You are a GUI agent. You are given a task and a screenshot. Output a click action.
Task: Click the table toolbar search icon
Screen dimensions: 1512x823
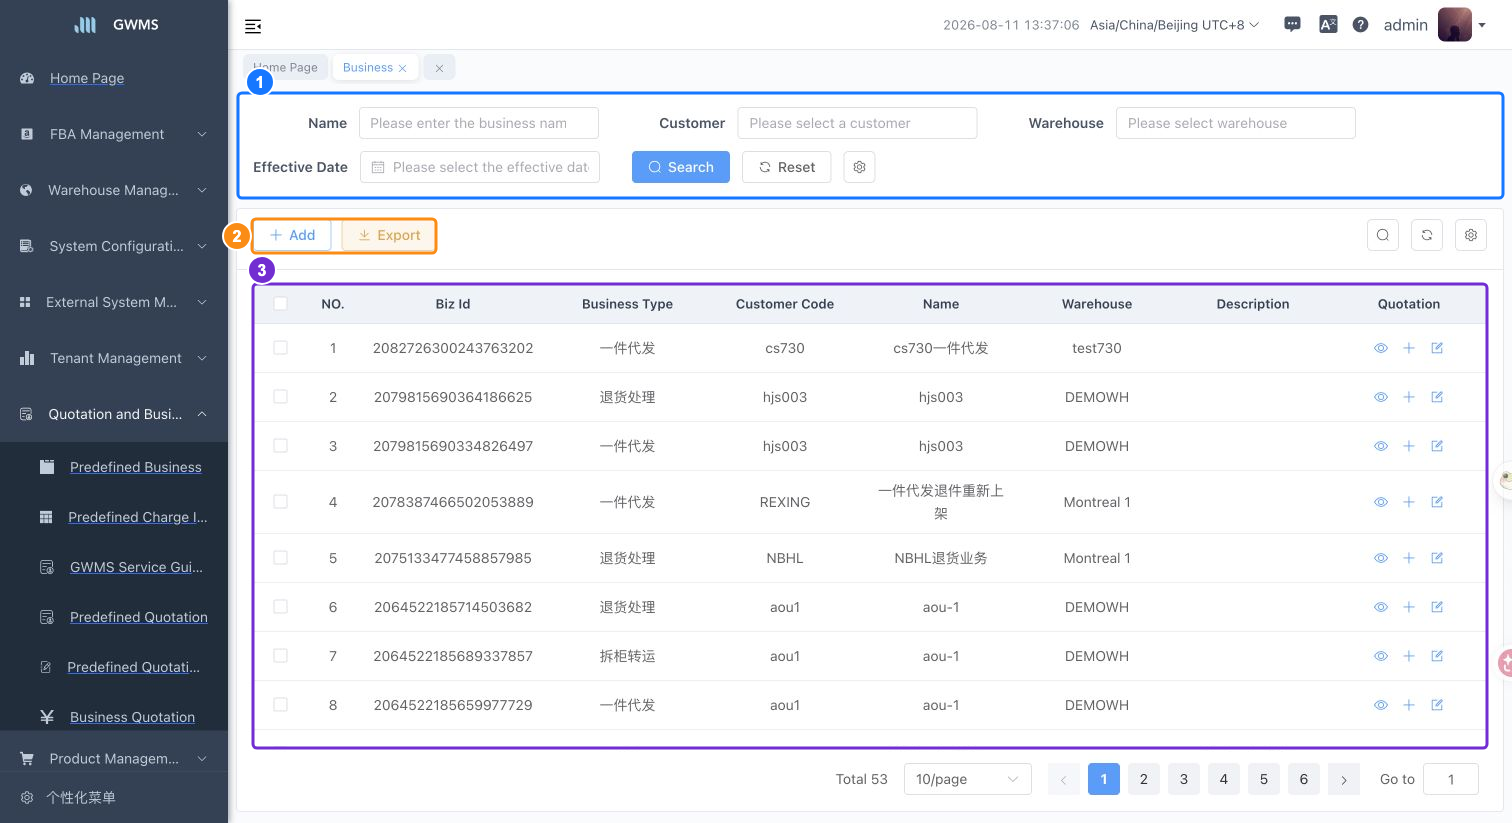pyautogui.click(x=1383, y=235)
